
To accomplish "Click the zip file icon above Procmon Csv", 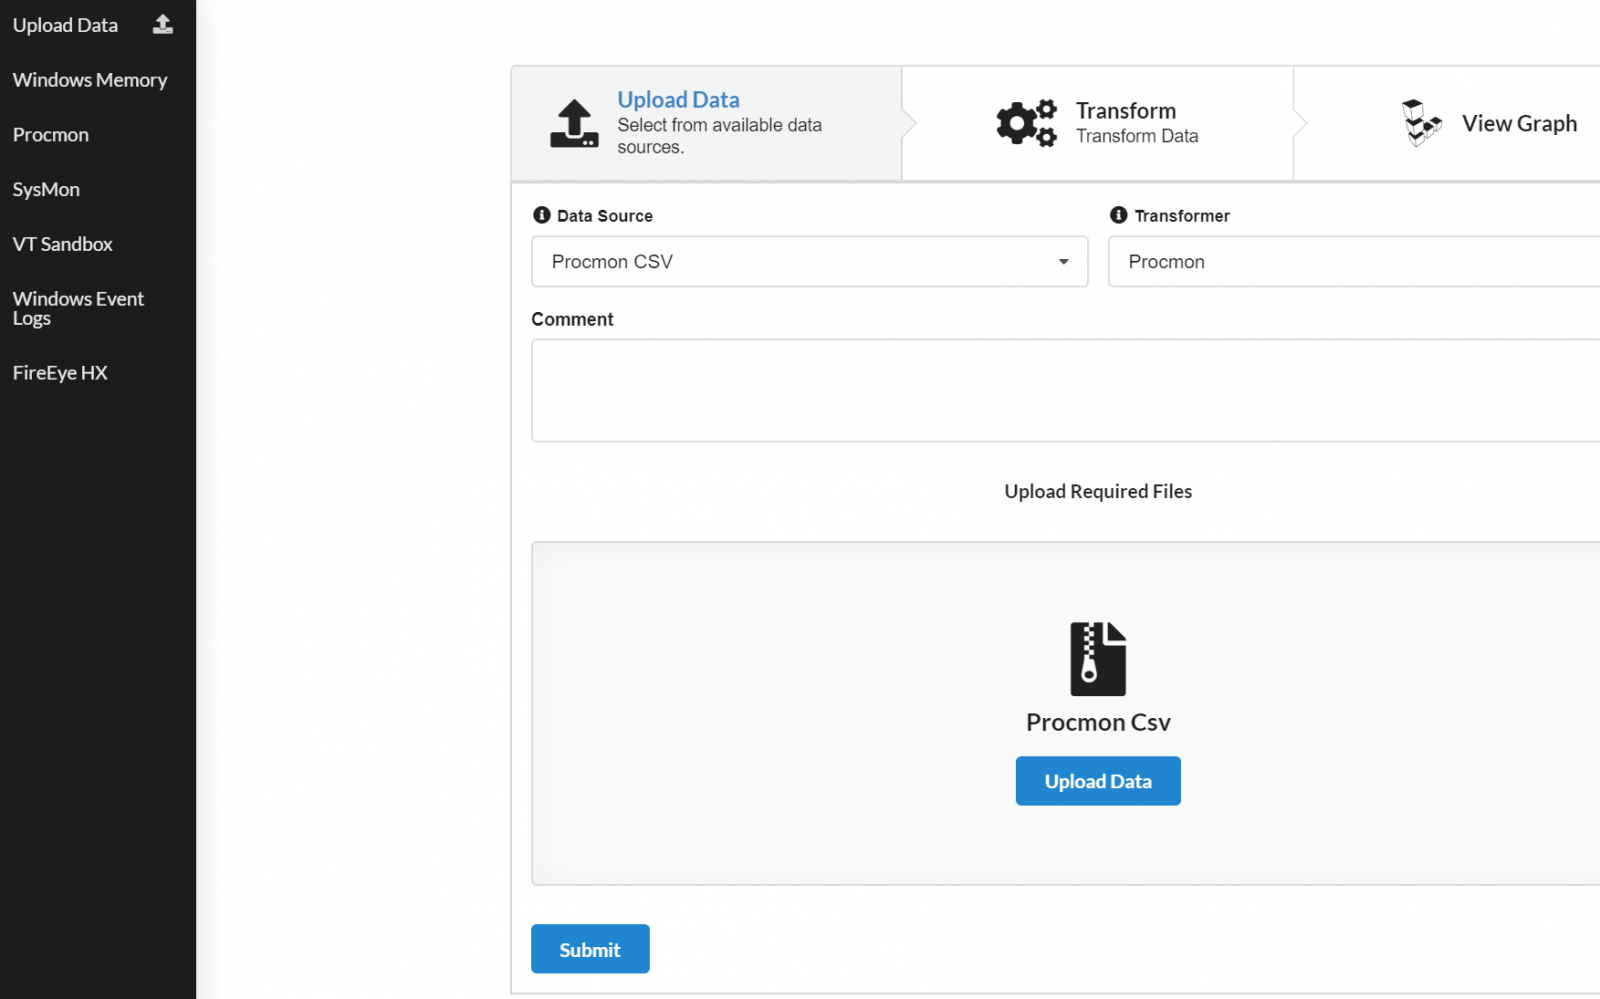I will click(1098, 659).
